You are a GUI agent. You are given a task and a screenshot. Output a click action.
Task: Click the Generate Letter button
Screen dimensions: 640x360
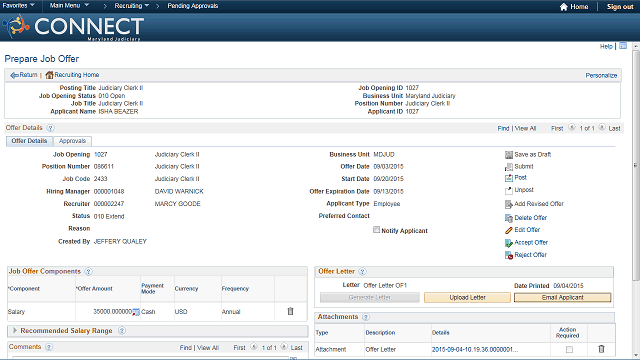[370, 298]
